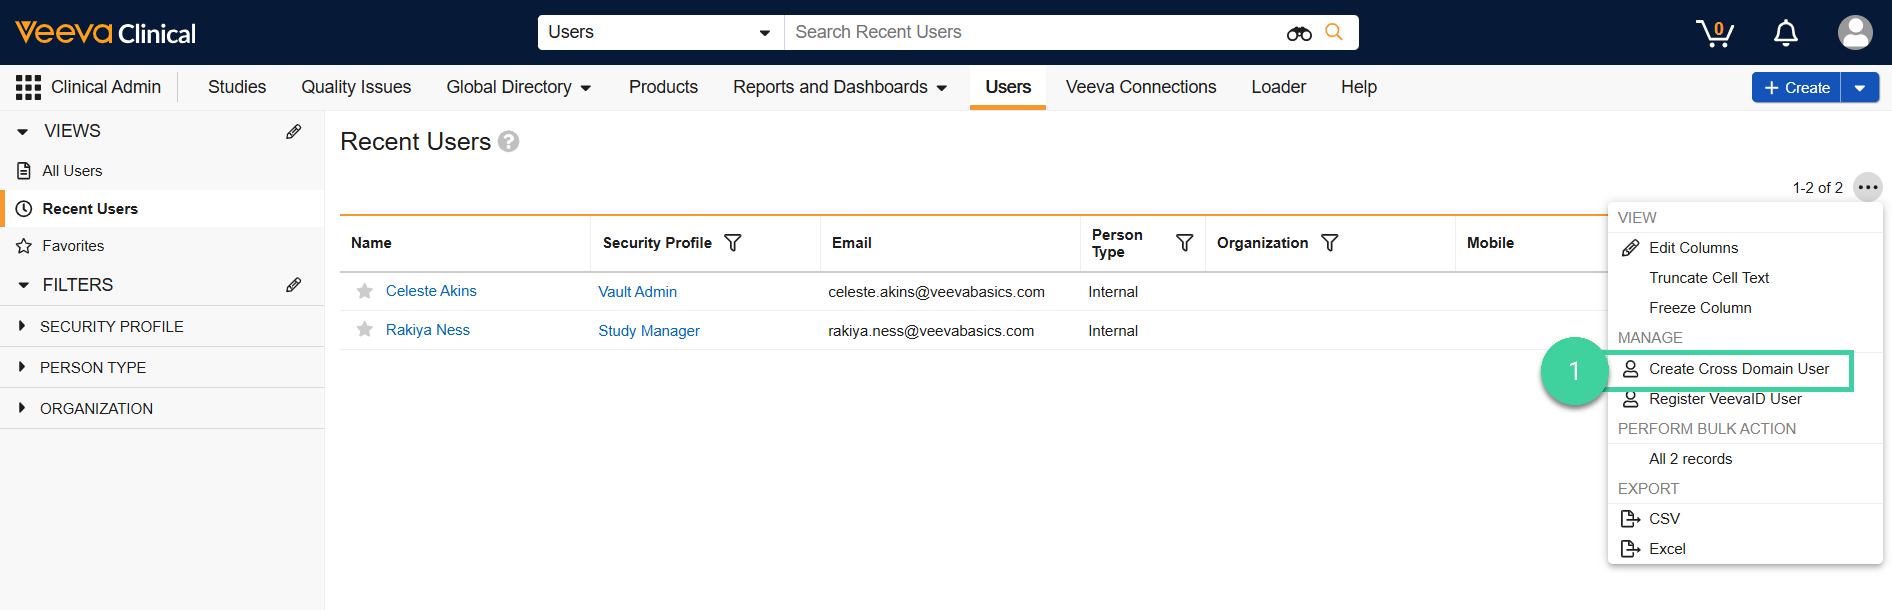Click the person icon beside Register VeevaID User
Viewport: 1892px width, 610px height.
click(1630, 399)
